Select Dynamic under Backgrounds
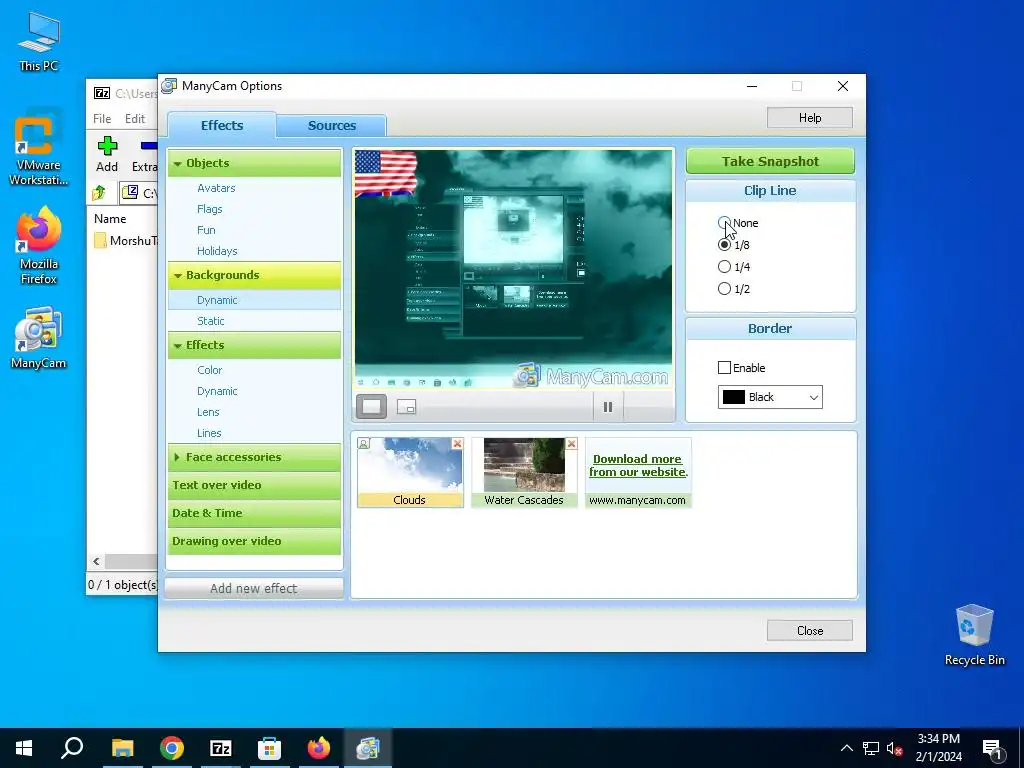The height and width of the screenshot is (768, 1024). click(x=255, y=300)
